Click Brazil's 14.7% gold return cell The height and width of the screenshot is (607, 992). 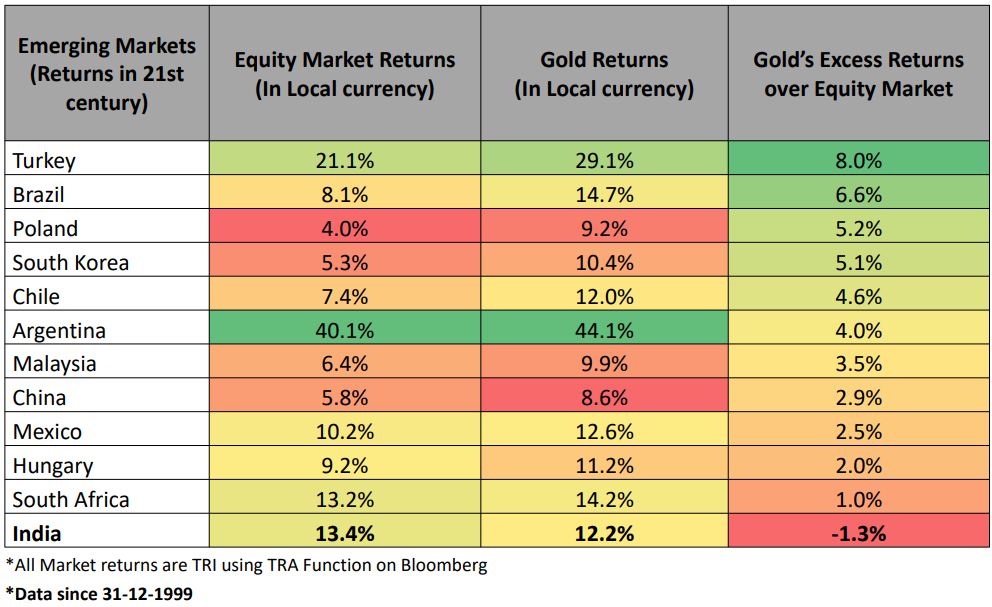tap(604, 194)
